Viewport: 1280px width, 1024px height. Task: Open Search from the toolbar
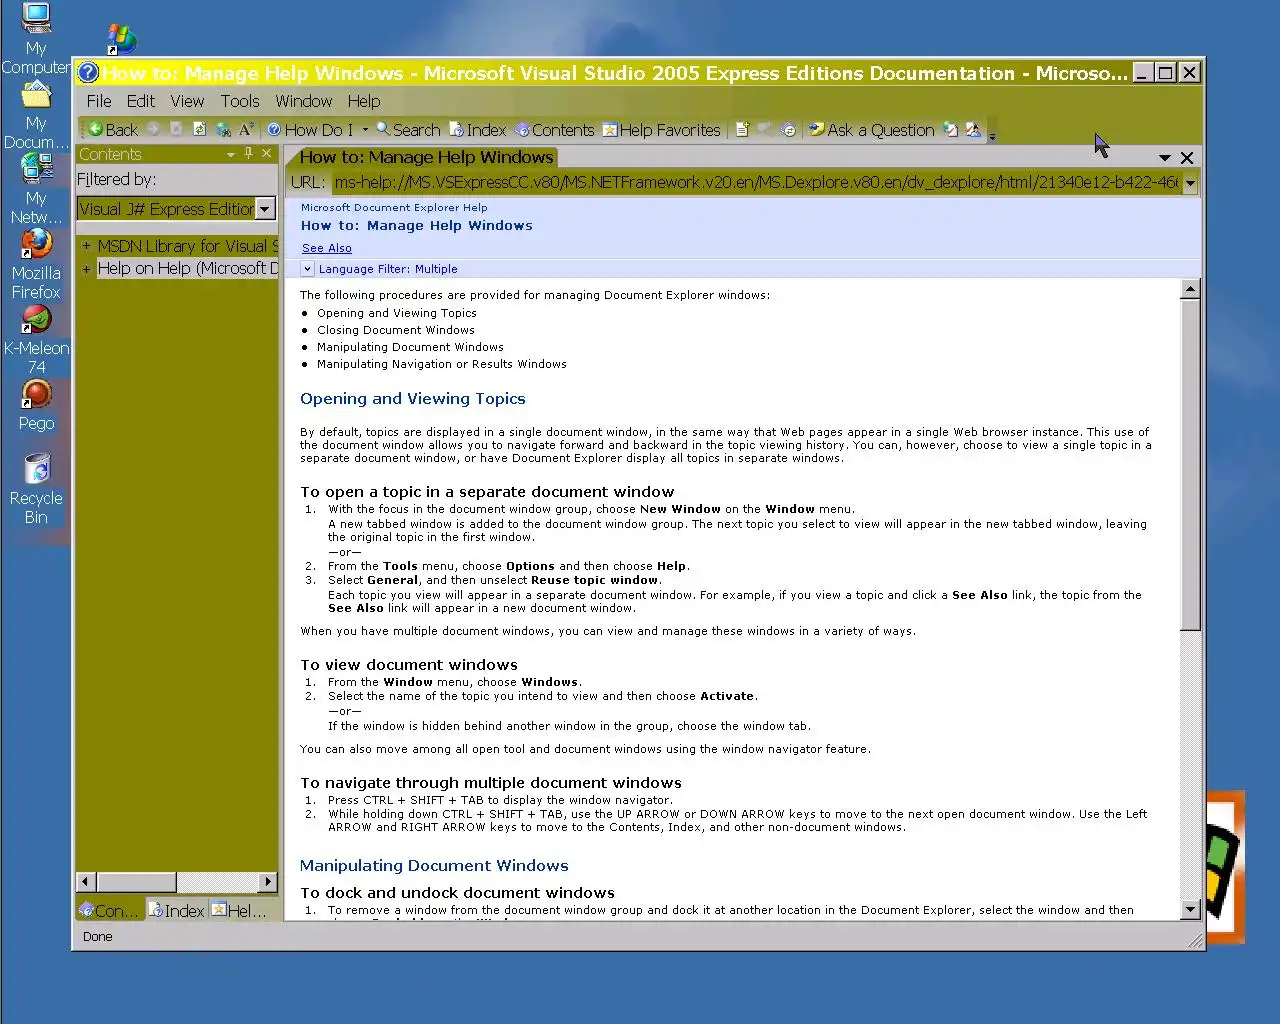pos(408,130)
